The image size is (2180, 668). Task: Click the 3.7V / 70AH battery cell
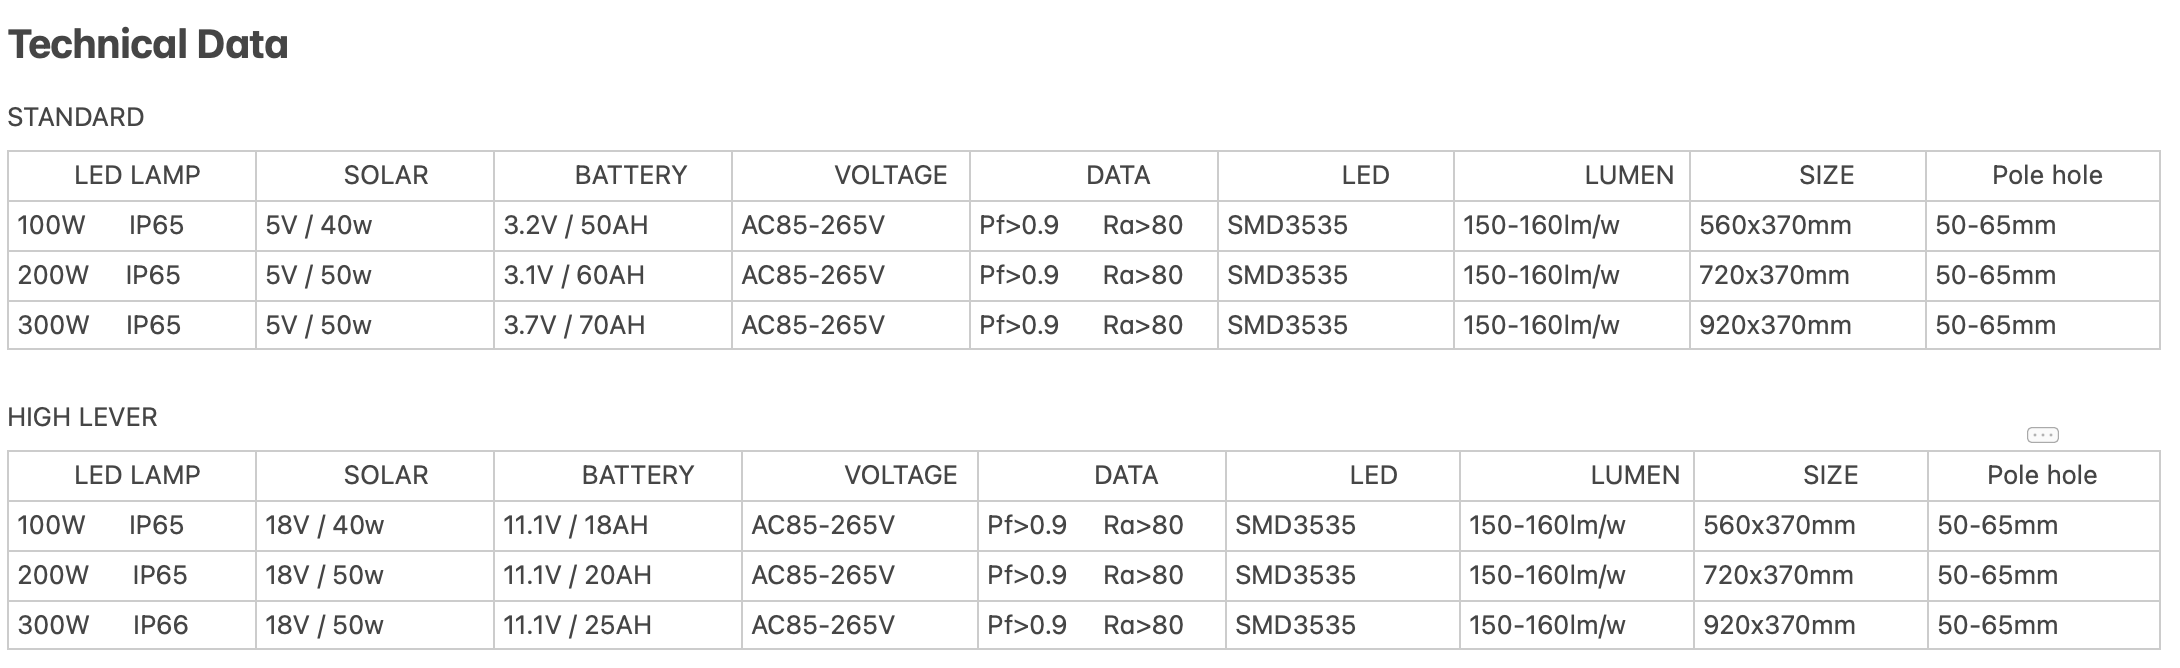pyautogui.click(x=574, y=325)
